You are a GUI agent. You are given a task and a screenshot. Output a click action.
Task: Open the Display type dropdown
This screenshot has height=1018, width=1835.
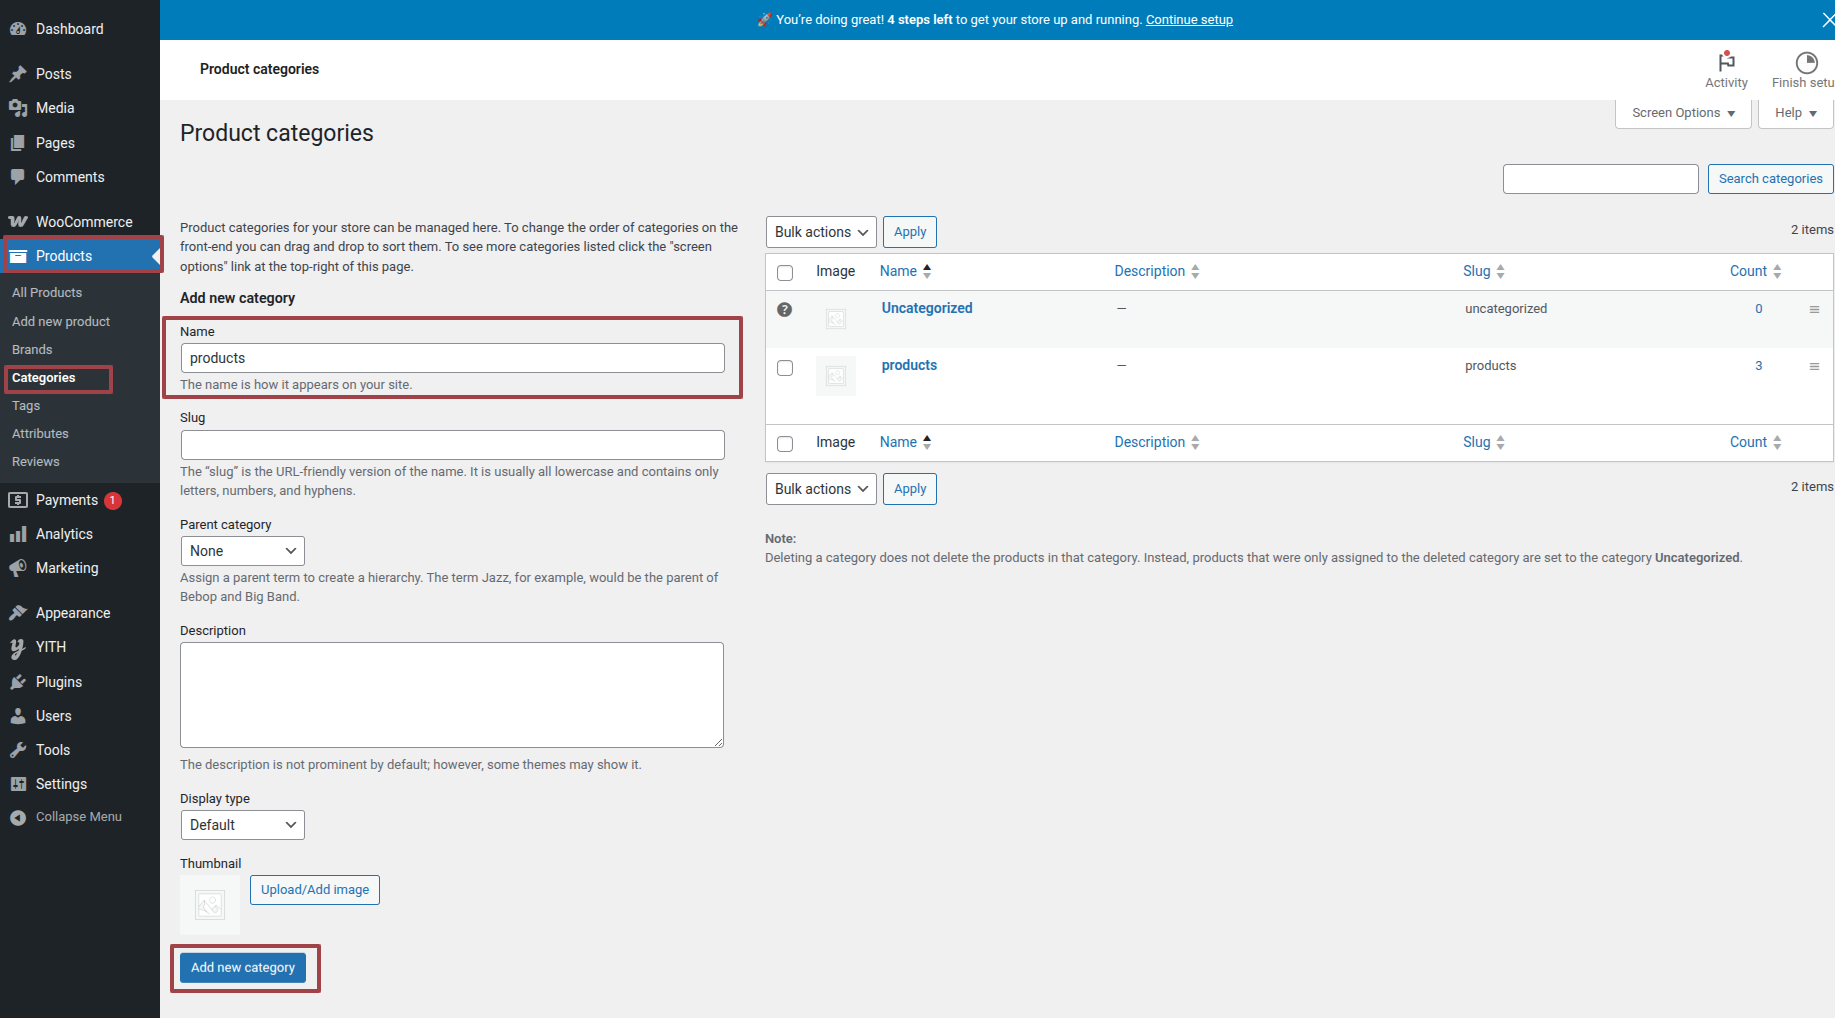point(242,825)
